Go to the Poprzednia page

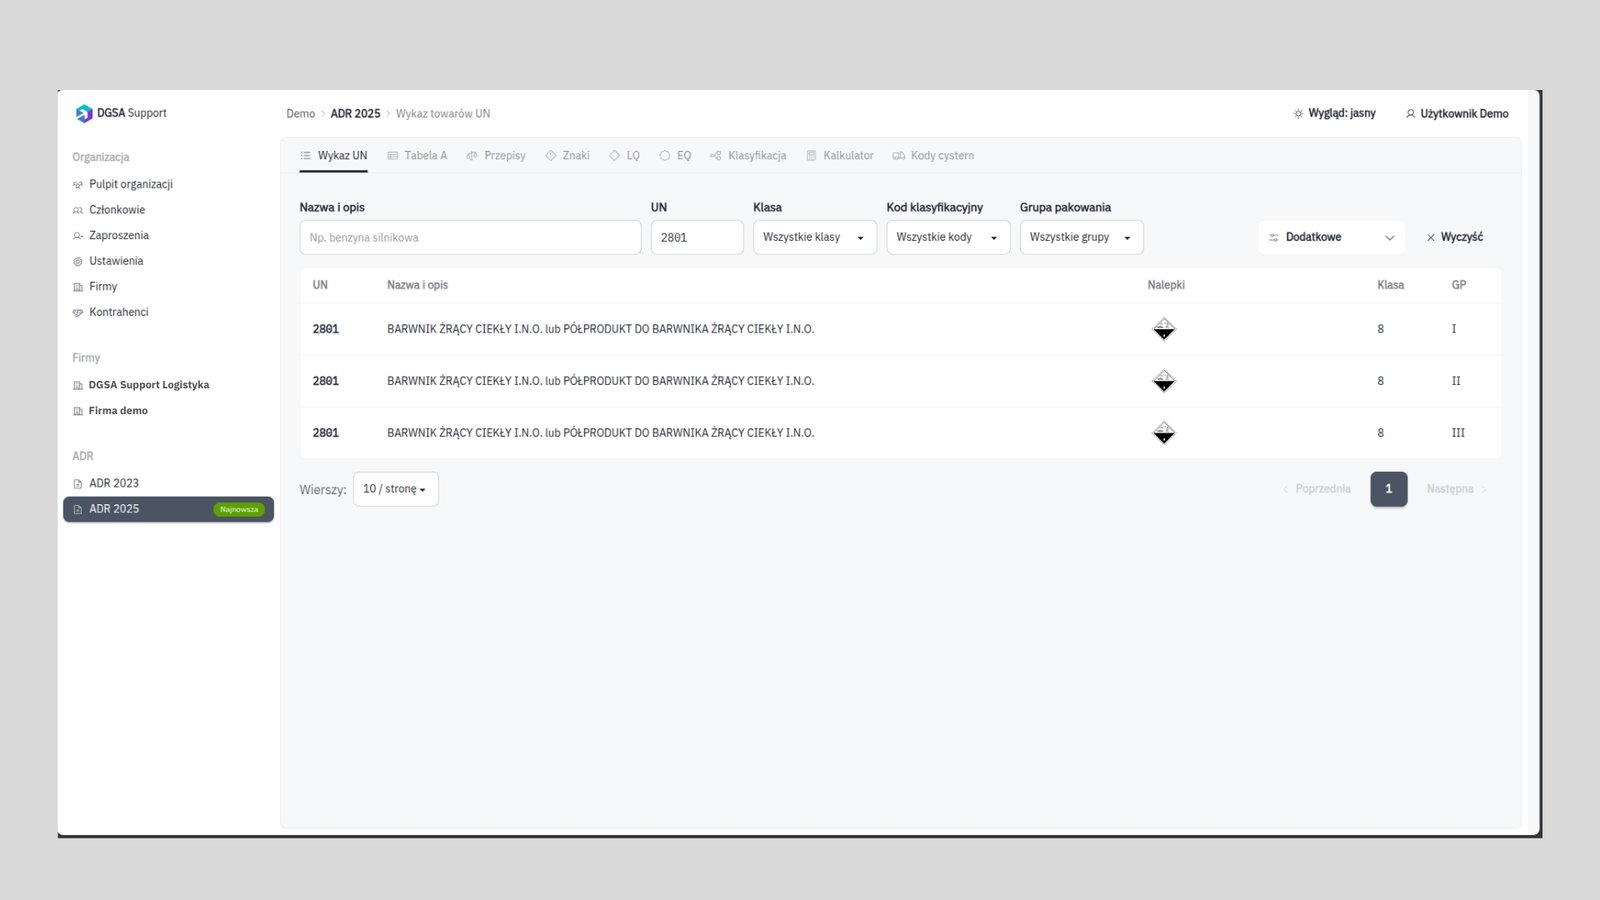click(1316, 489)
